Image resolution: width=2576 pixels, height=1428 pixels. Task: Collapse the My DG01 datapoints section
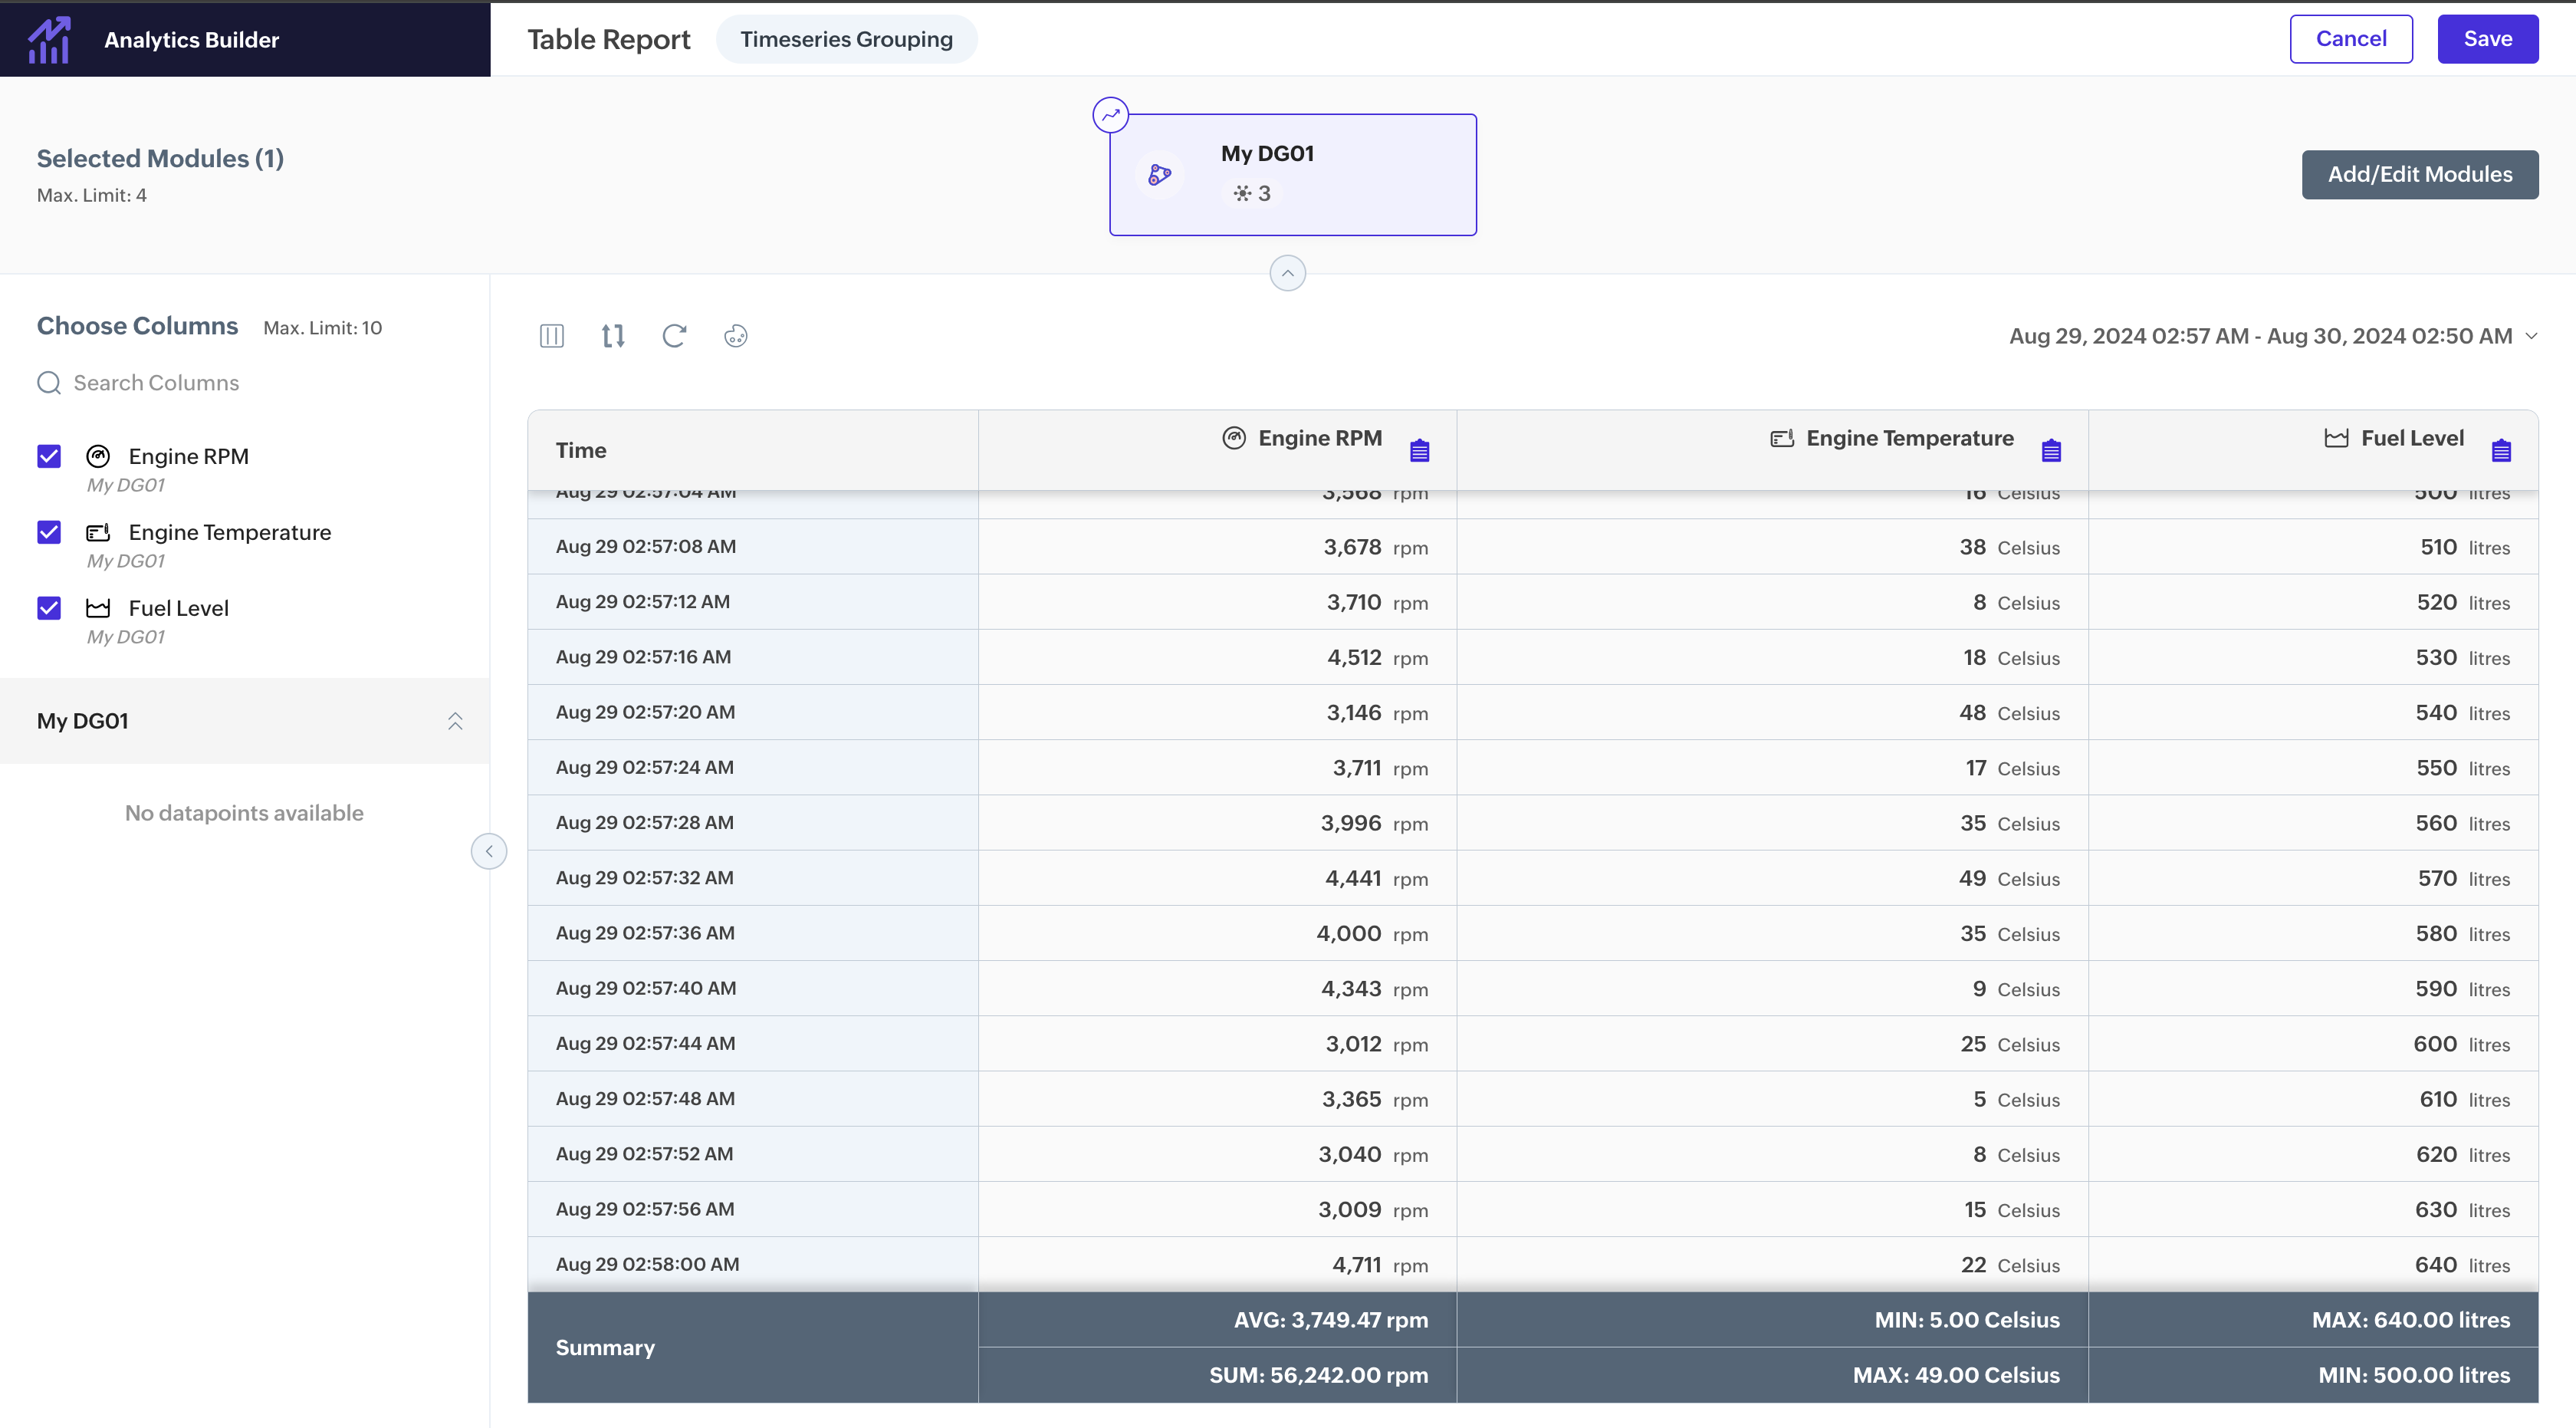[x=455, y=721]
